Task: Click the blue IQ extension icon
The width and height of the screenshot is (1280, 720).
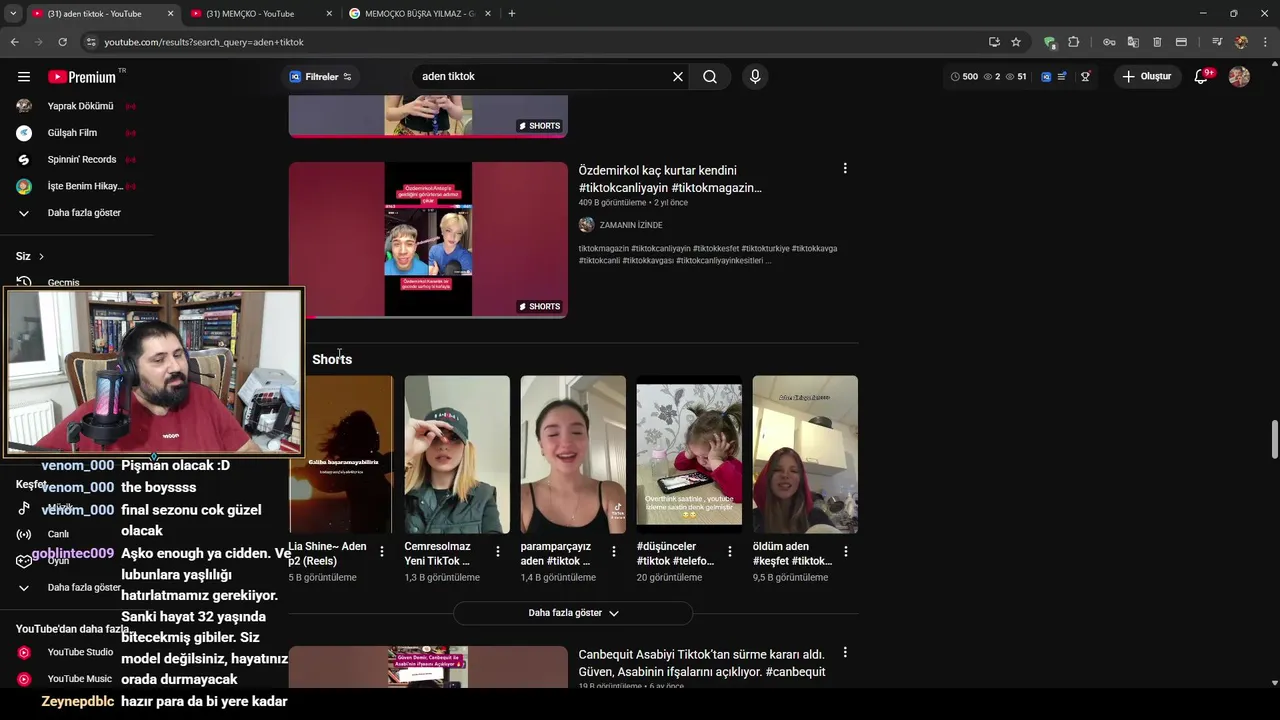Action: point(1046,77)
